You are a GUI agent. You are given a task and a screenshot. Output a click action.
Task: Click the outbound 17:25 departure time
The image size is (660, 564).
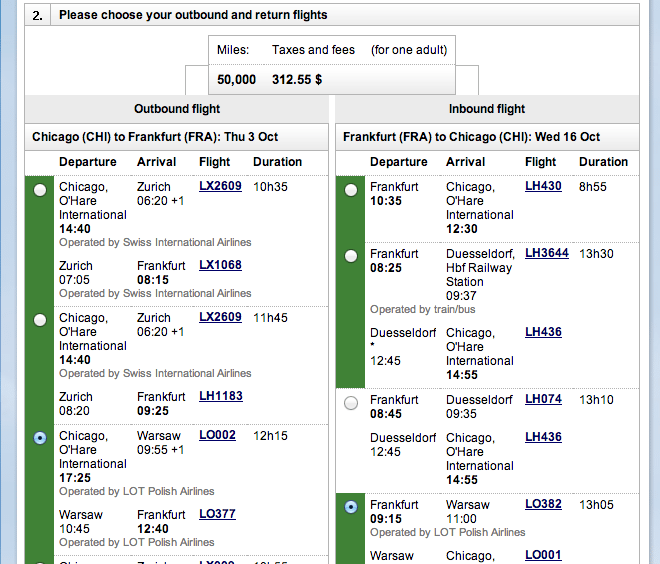75,478
